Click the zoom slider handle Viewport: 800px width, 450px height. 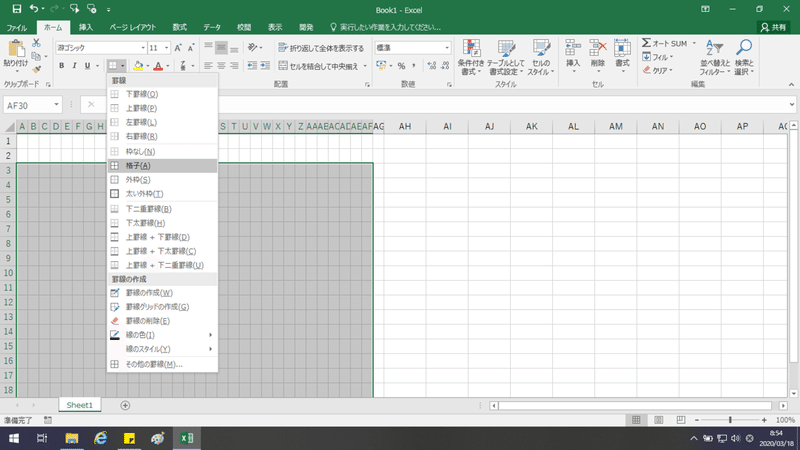point(730,420)
